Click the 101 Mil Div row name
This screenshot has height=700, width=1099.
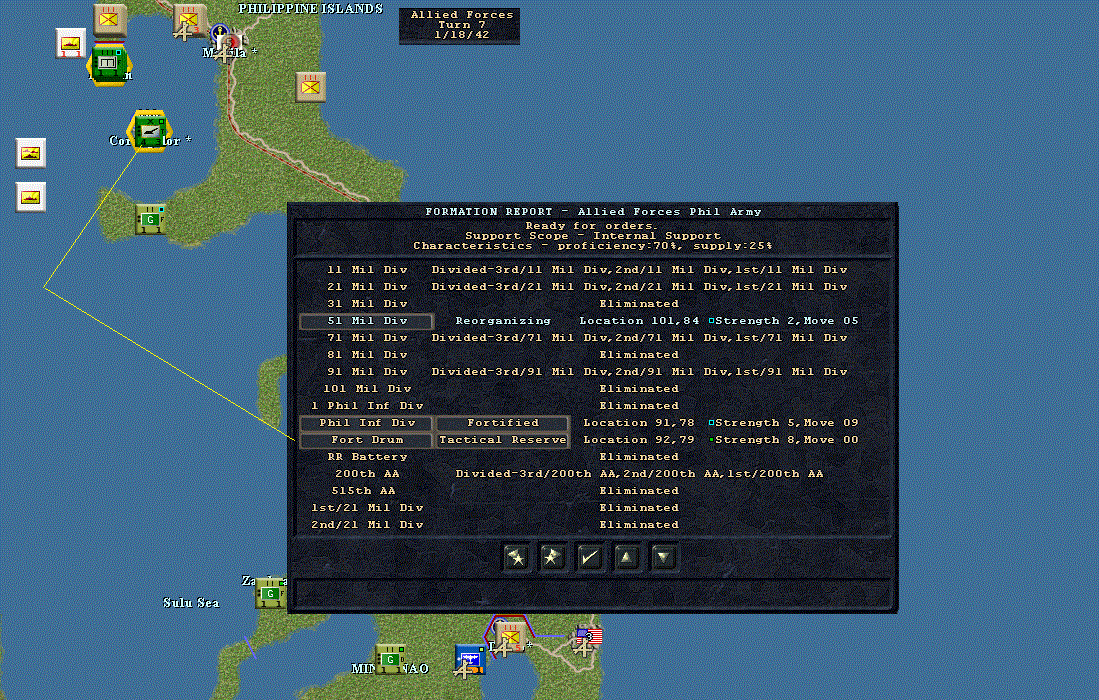(x=367, y=389)
